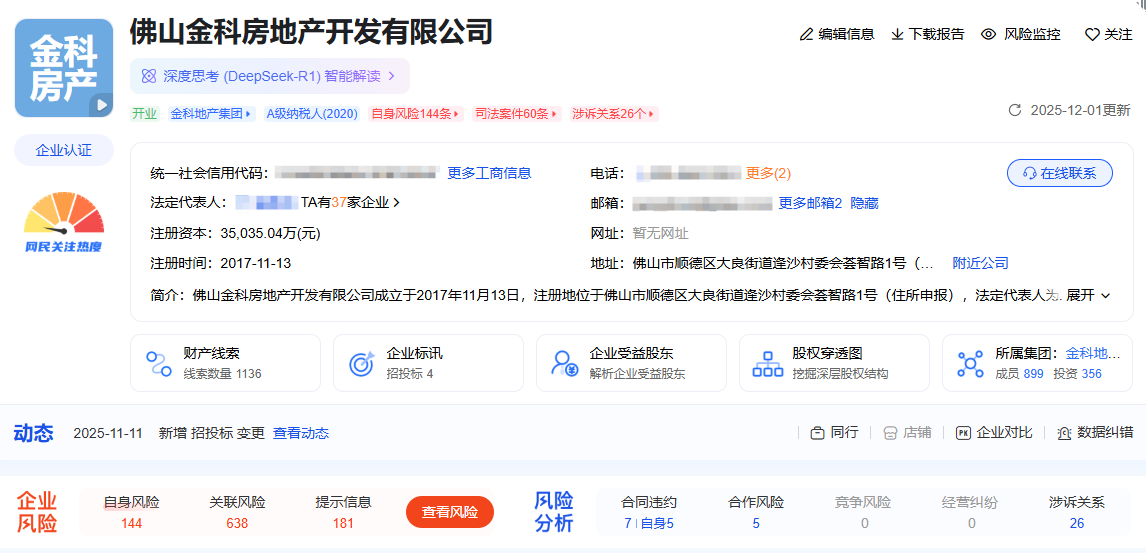This screenshot has width=1146, height=553.
Task: Click the 风险监控 label
Action: 1032,34
